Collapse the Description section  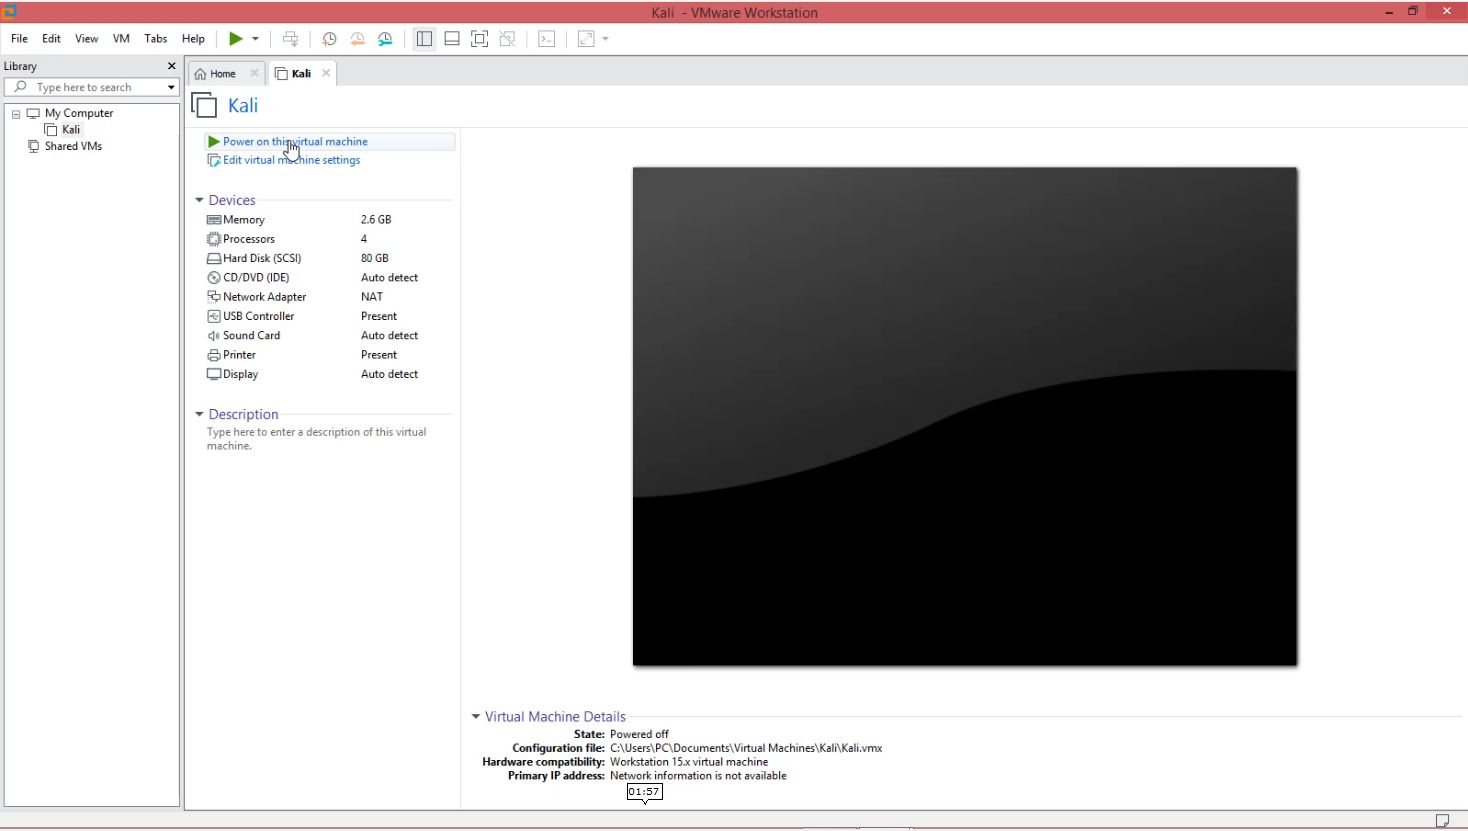tap(199, 414)
